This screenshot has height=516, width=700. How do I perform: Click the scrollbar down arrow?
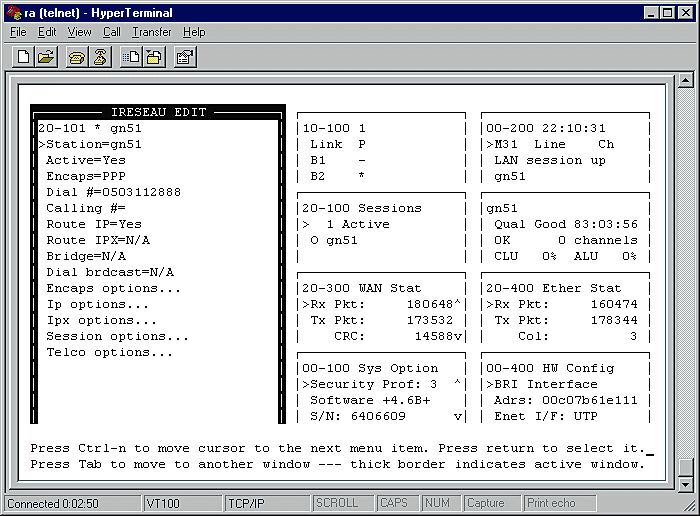pyautogui.click(x=686, y=485)
